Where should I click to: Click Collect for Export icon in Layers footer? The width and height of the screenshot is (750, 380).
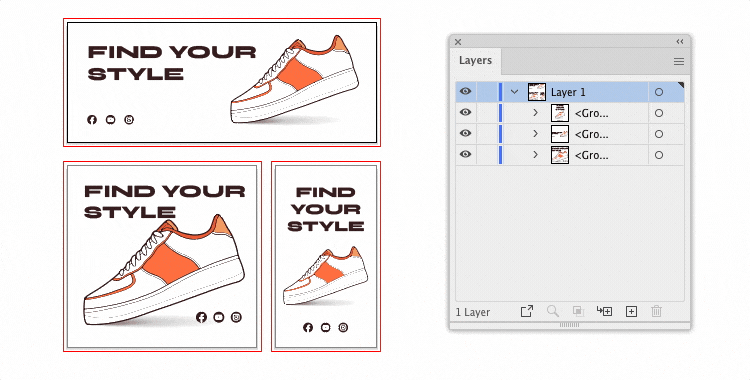pos(527,312)
